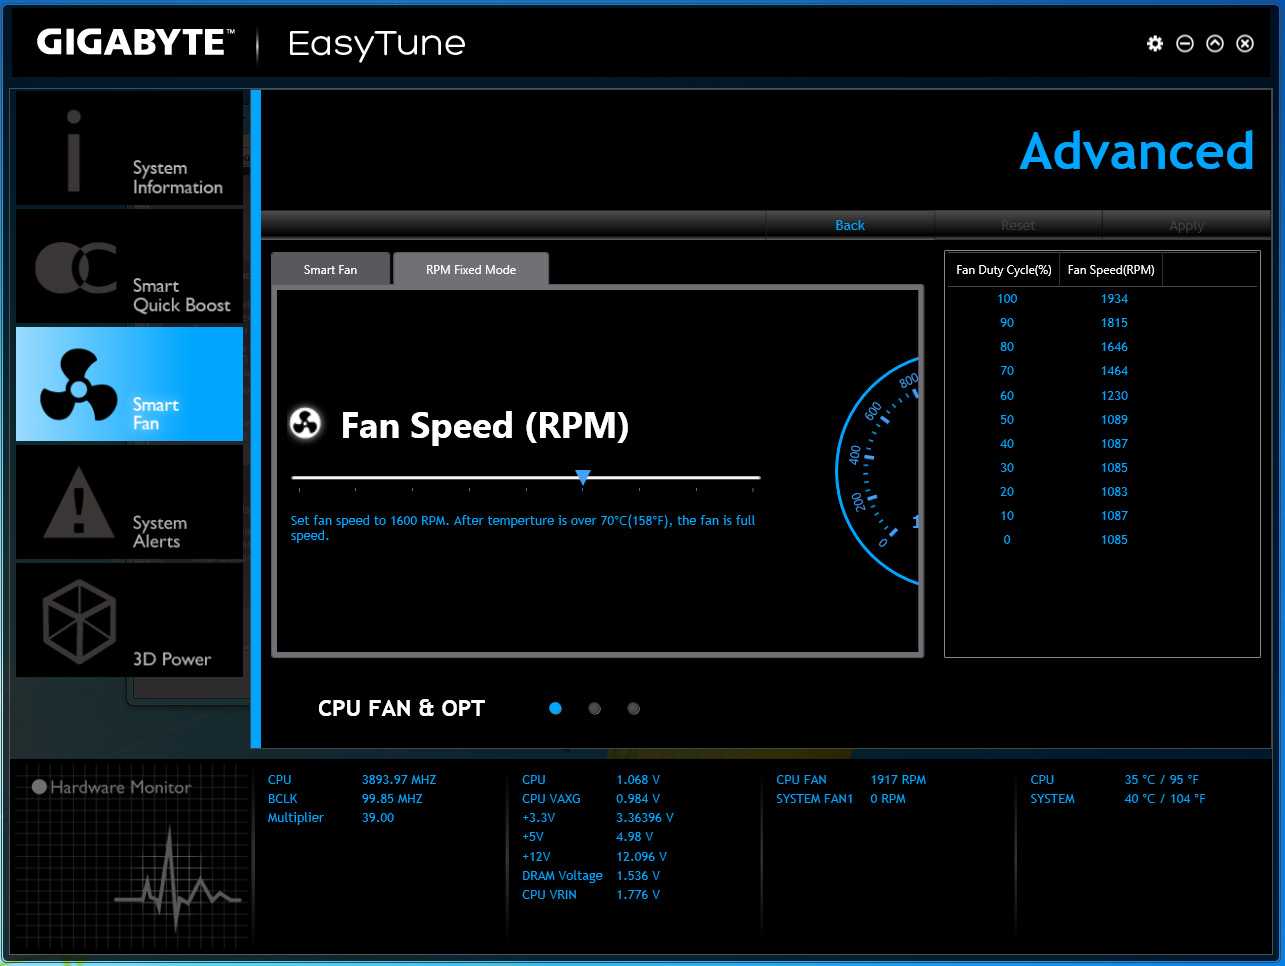Click the Apply button
The image size is (1285, 966).
click(1186, 226)
